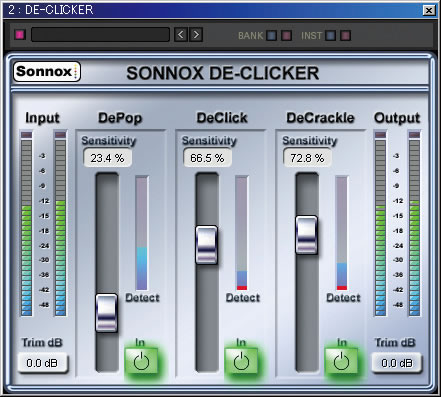Toggle the DeCrackle In power button

point(341,361)
